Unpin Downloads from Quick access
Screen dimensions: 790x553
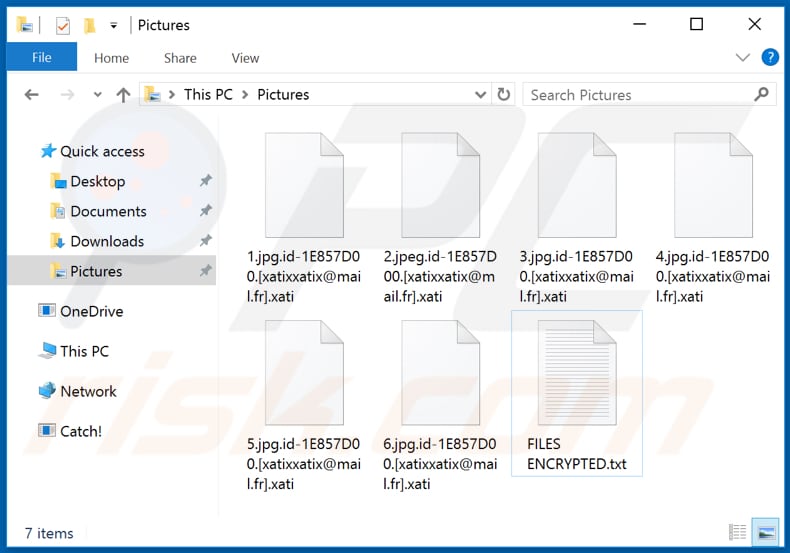(205, 241)
